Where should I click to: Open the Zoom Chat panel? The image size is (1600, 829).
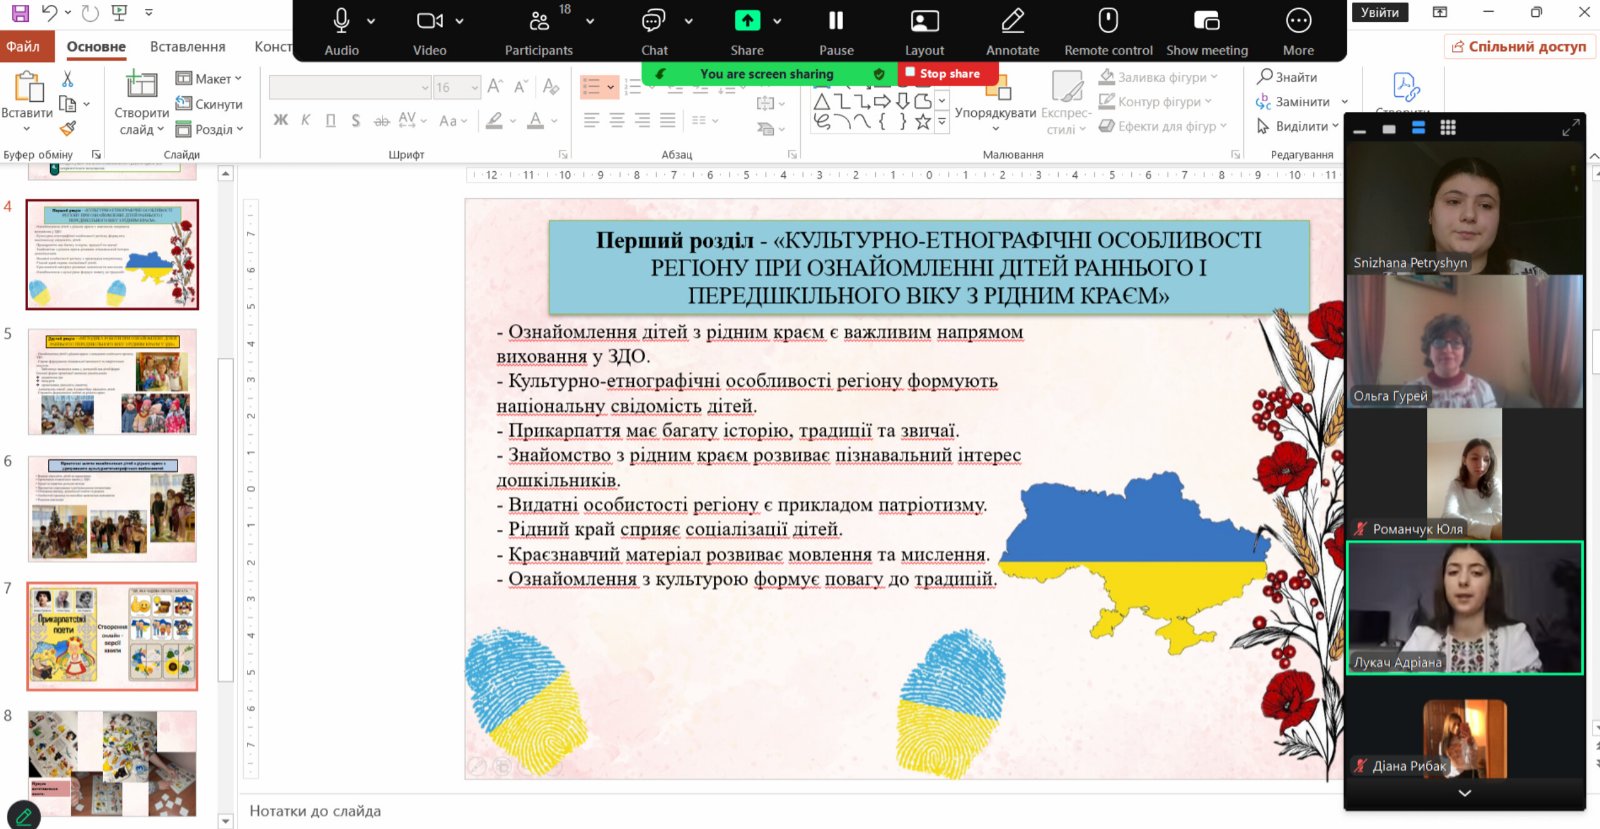click(654, 30)
